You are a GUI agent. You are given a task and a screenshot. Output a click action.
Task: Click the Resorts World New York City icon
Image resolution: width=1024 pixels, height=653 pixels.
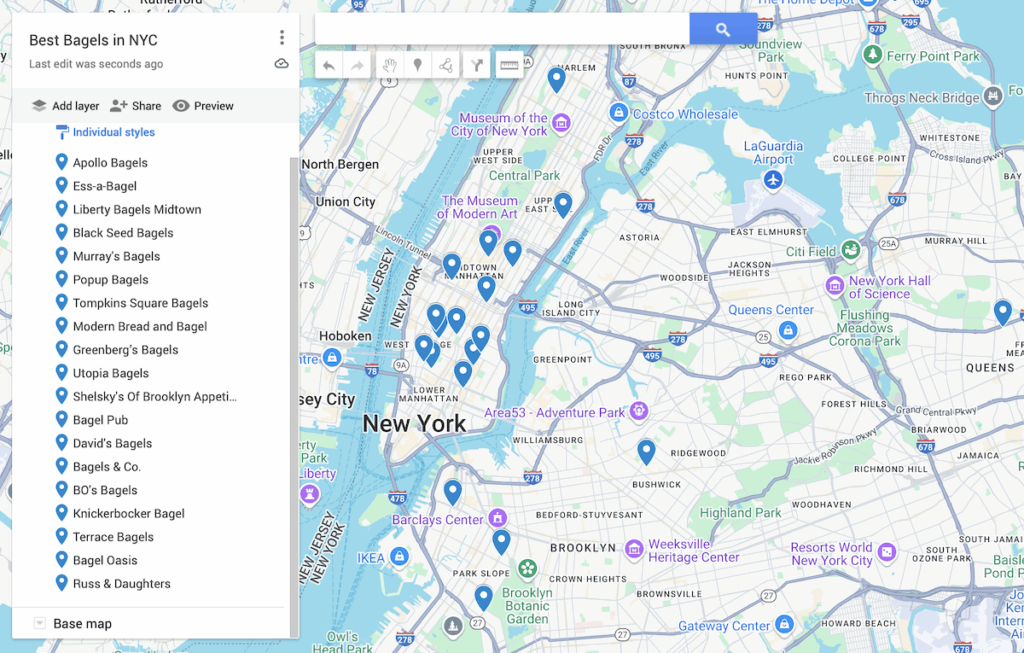point(886,552)
